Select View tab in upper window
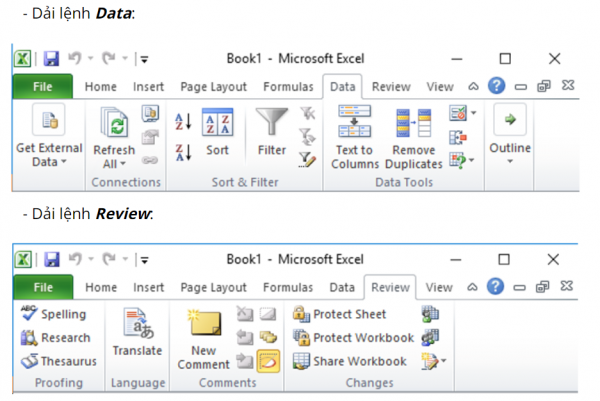 pos(440,87)
